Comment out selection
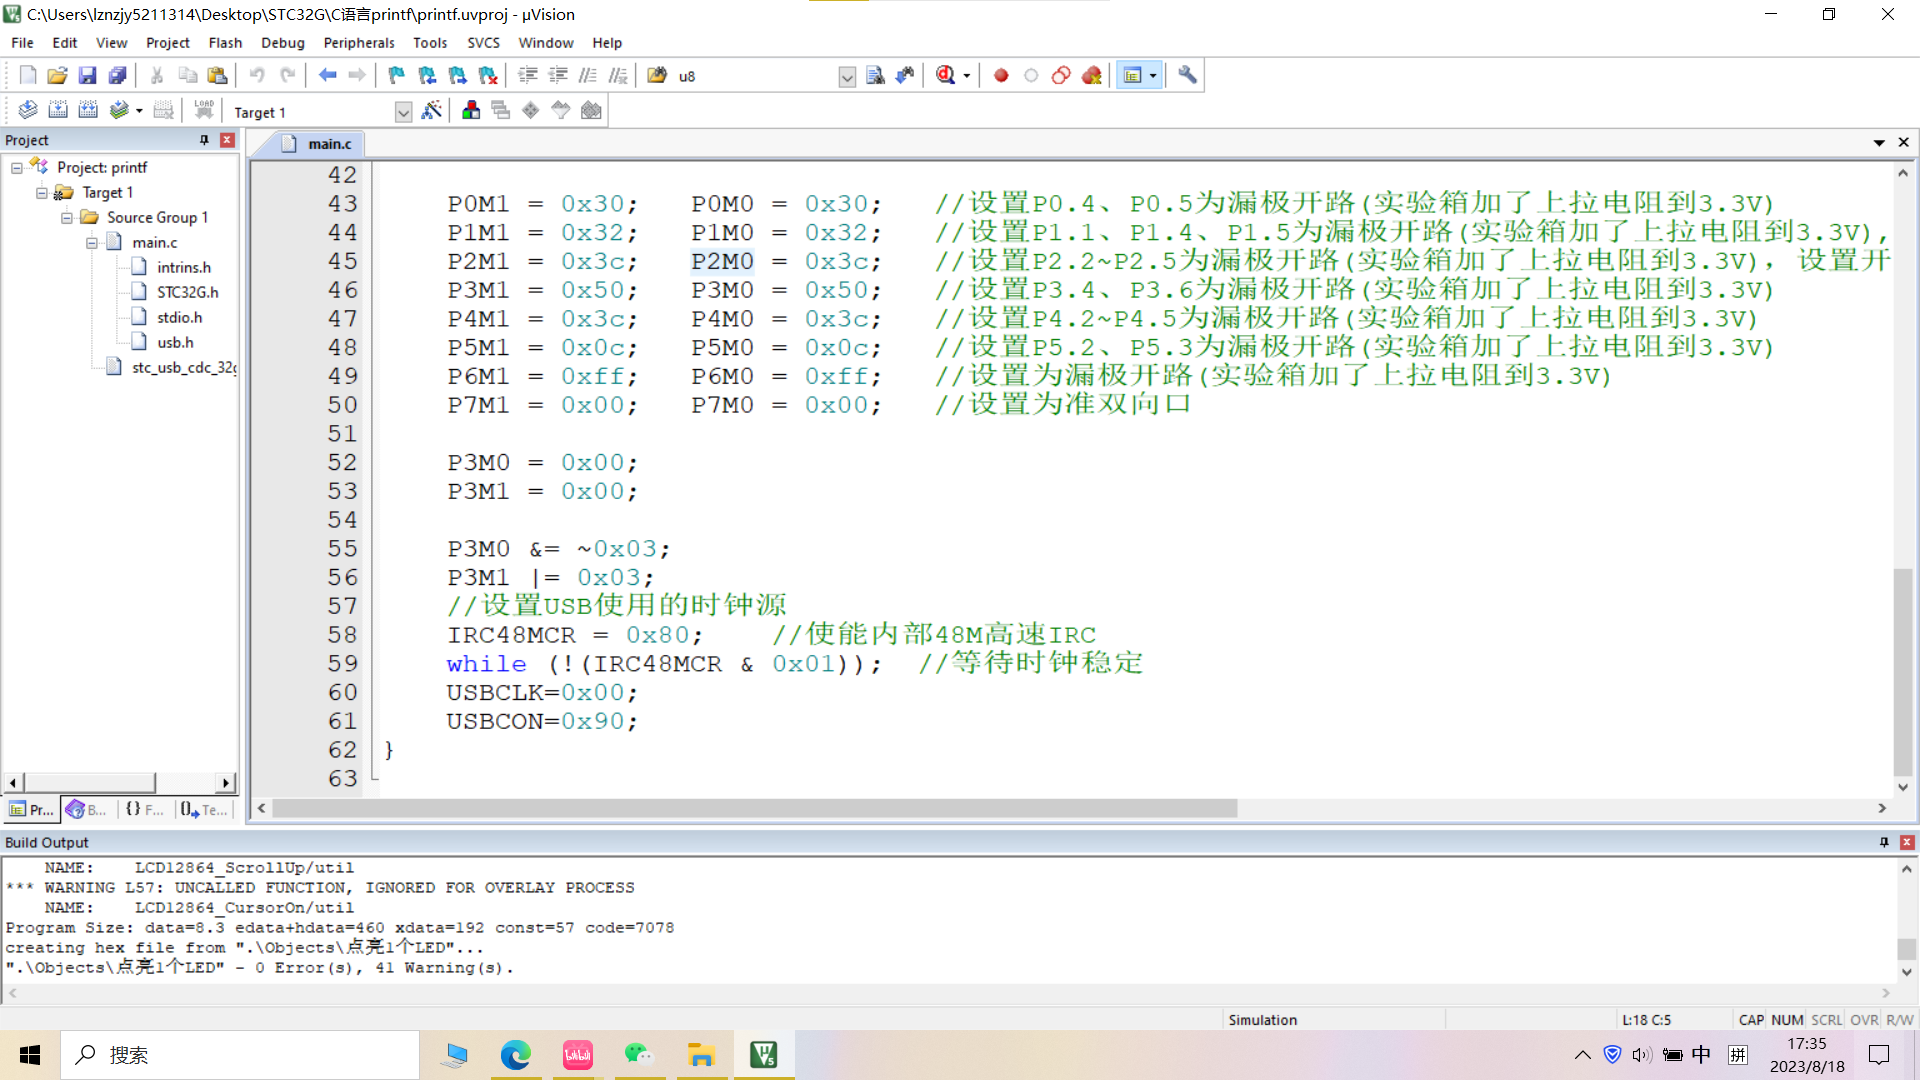This screenshot has height=1080, width=1920. pos(588,75)
